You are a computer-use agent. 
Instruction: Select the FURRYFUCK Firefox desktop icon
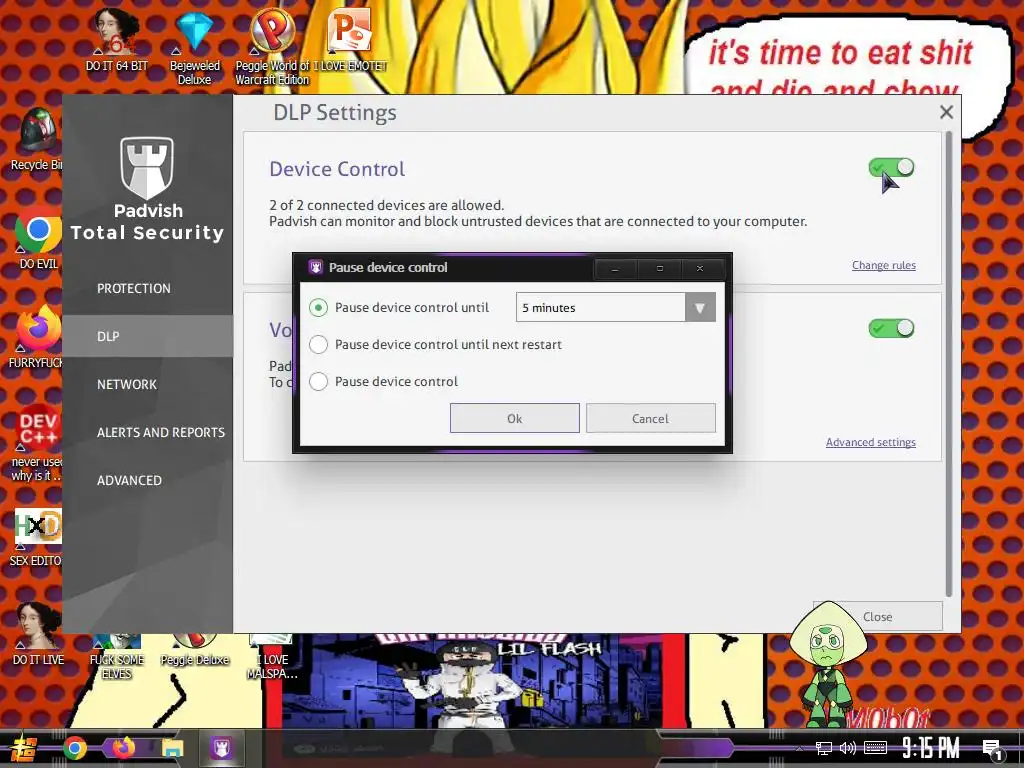tap(38, 337)
